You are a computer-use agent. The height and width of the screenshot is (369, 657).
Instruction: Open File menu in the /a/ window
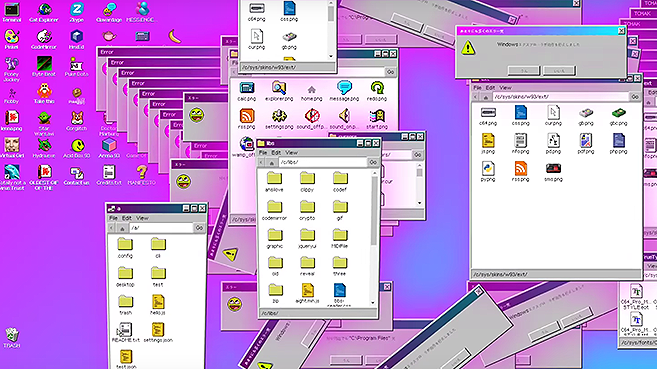tap(114, 218)
